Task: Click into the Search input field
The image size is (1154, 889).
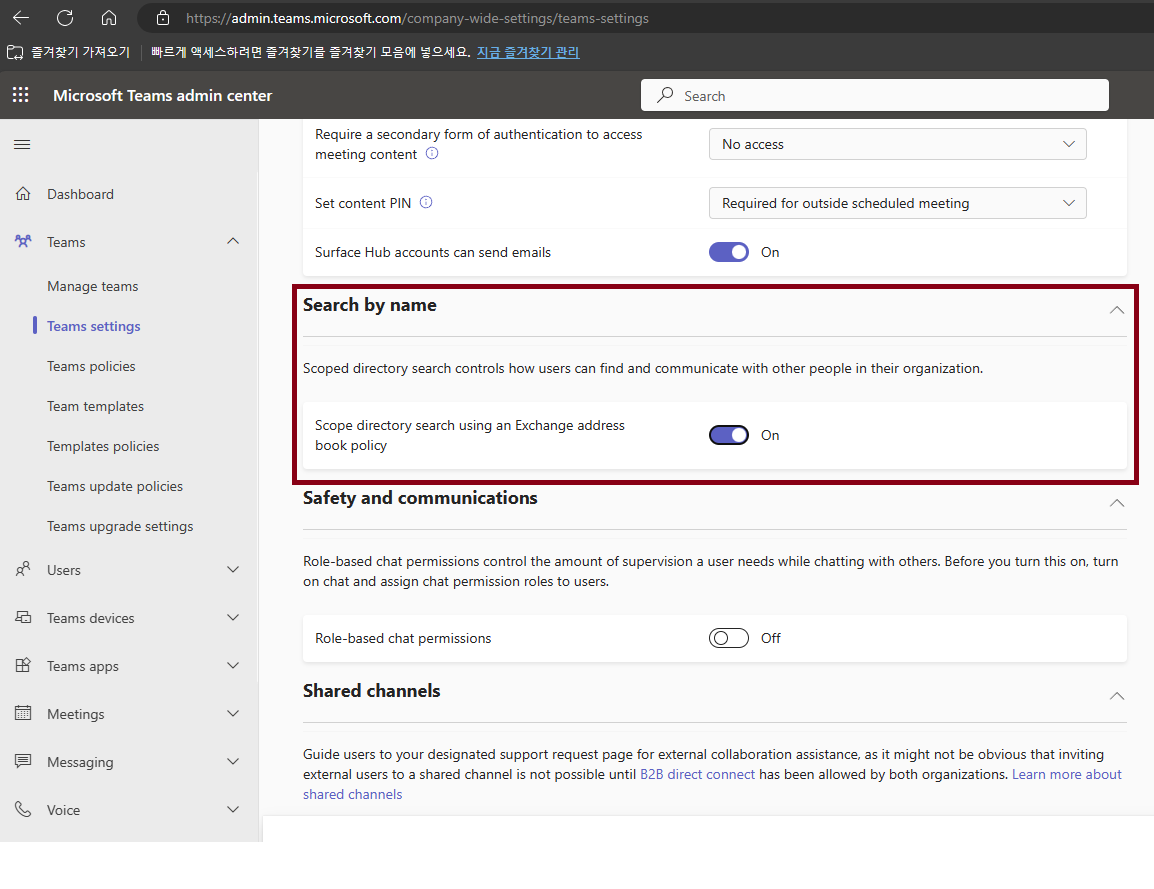Action: [x=874, y=95]
